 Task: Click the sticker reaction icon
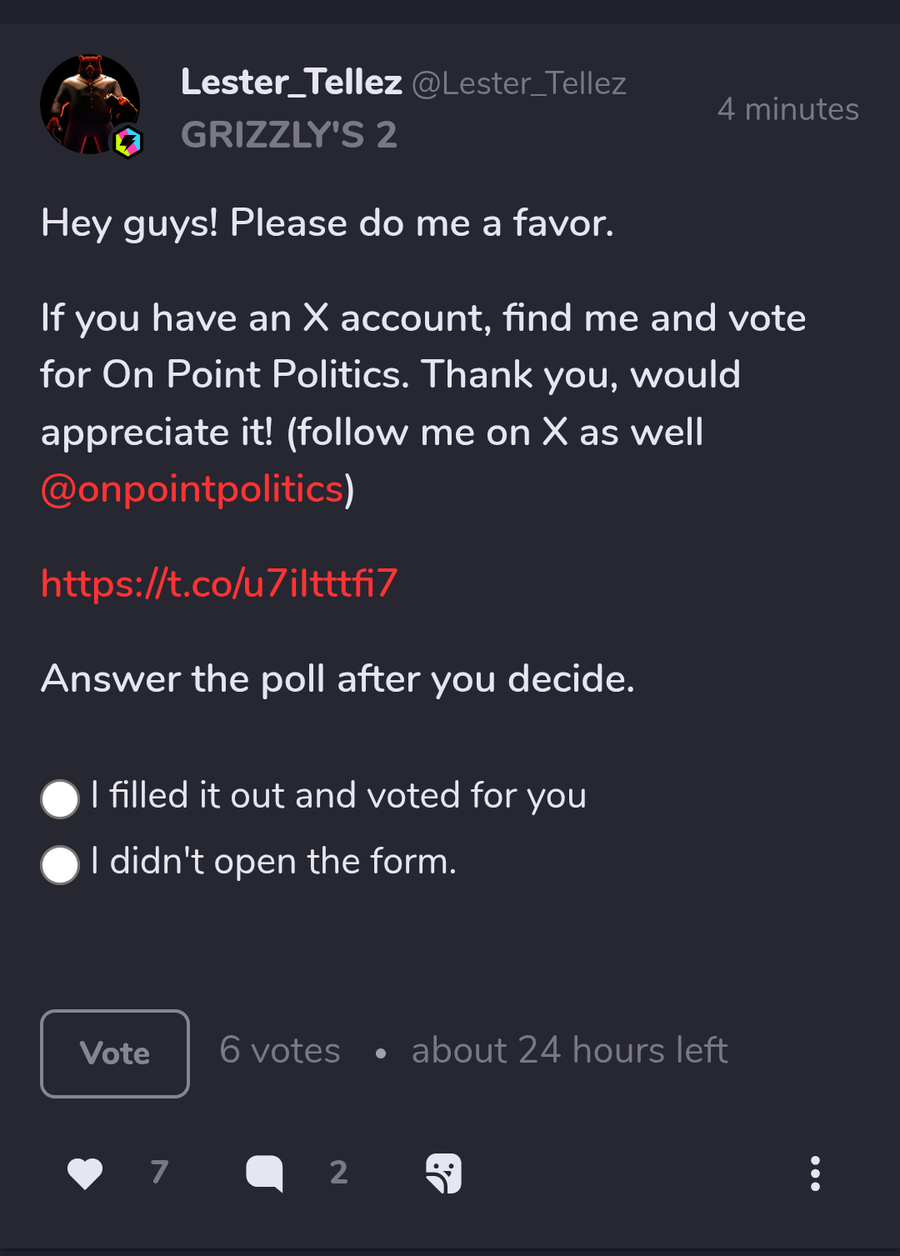pyautogui.click(x=443, y=1173)
